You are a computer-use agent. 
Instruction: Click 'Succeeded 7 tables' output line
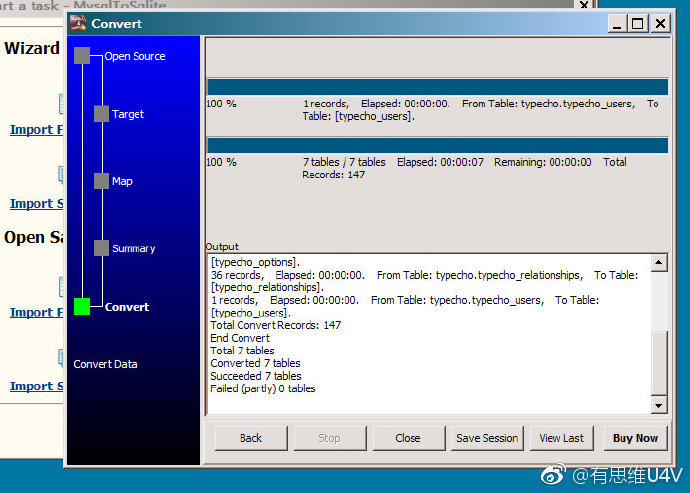[256, 376]
